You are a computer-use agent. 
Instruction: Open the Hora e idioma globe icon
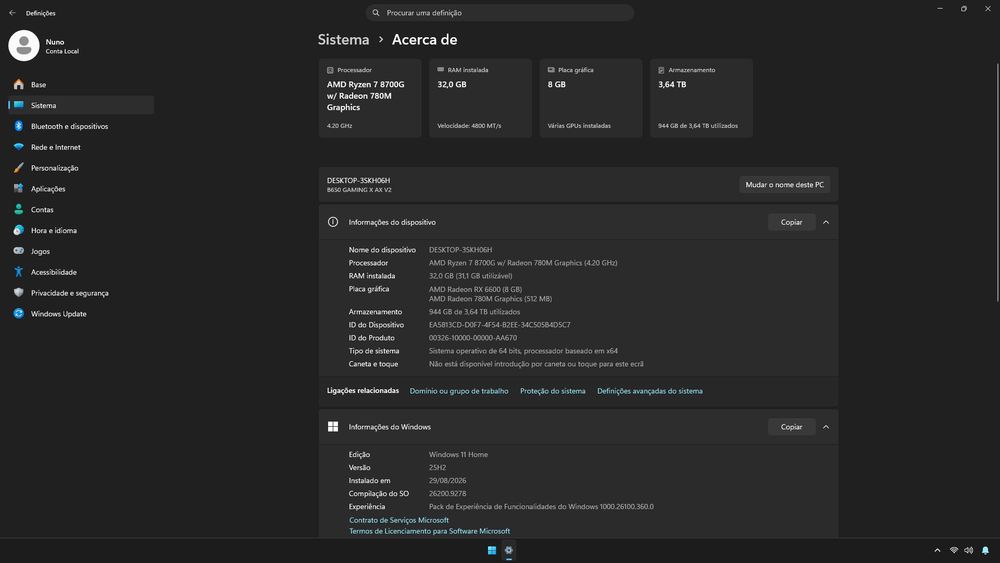[x=18, y=230]
